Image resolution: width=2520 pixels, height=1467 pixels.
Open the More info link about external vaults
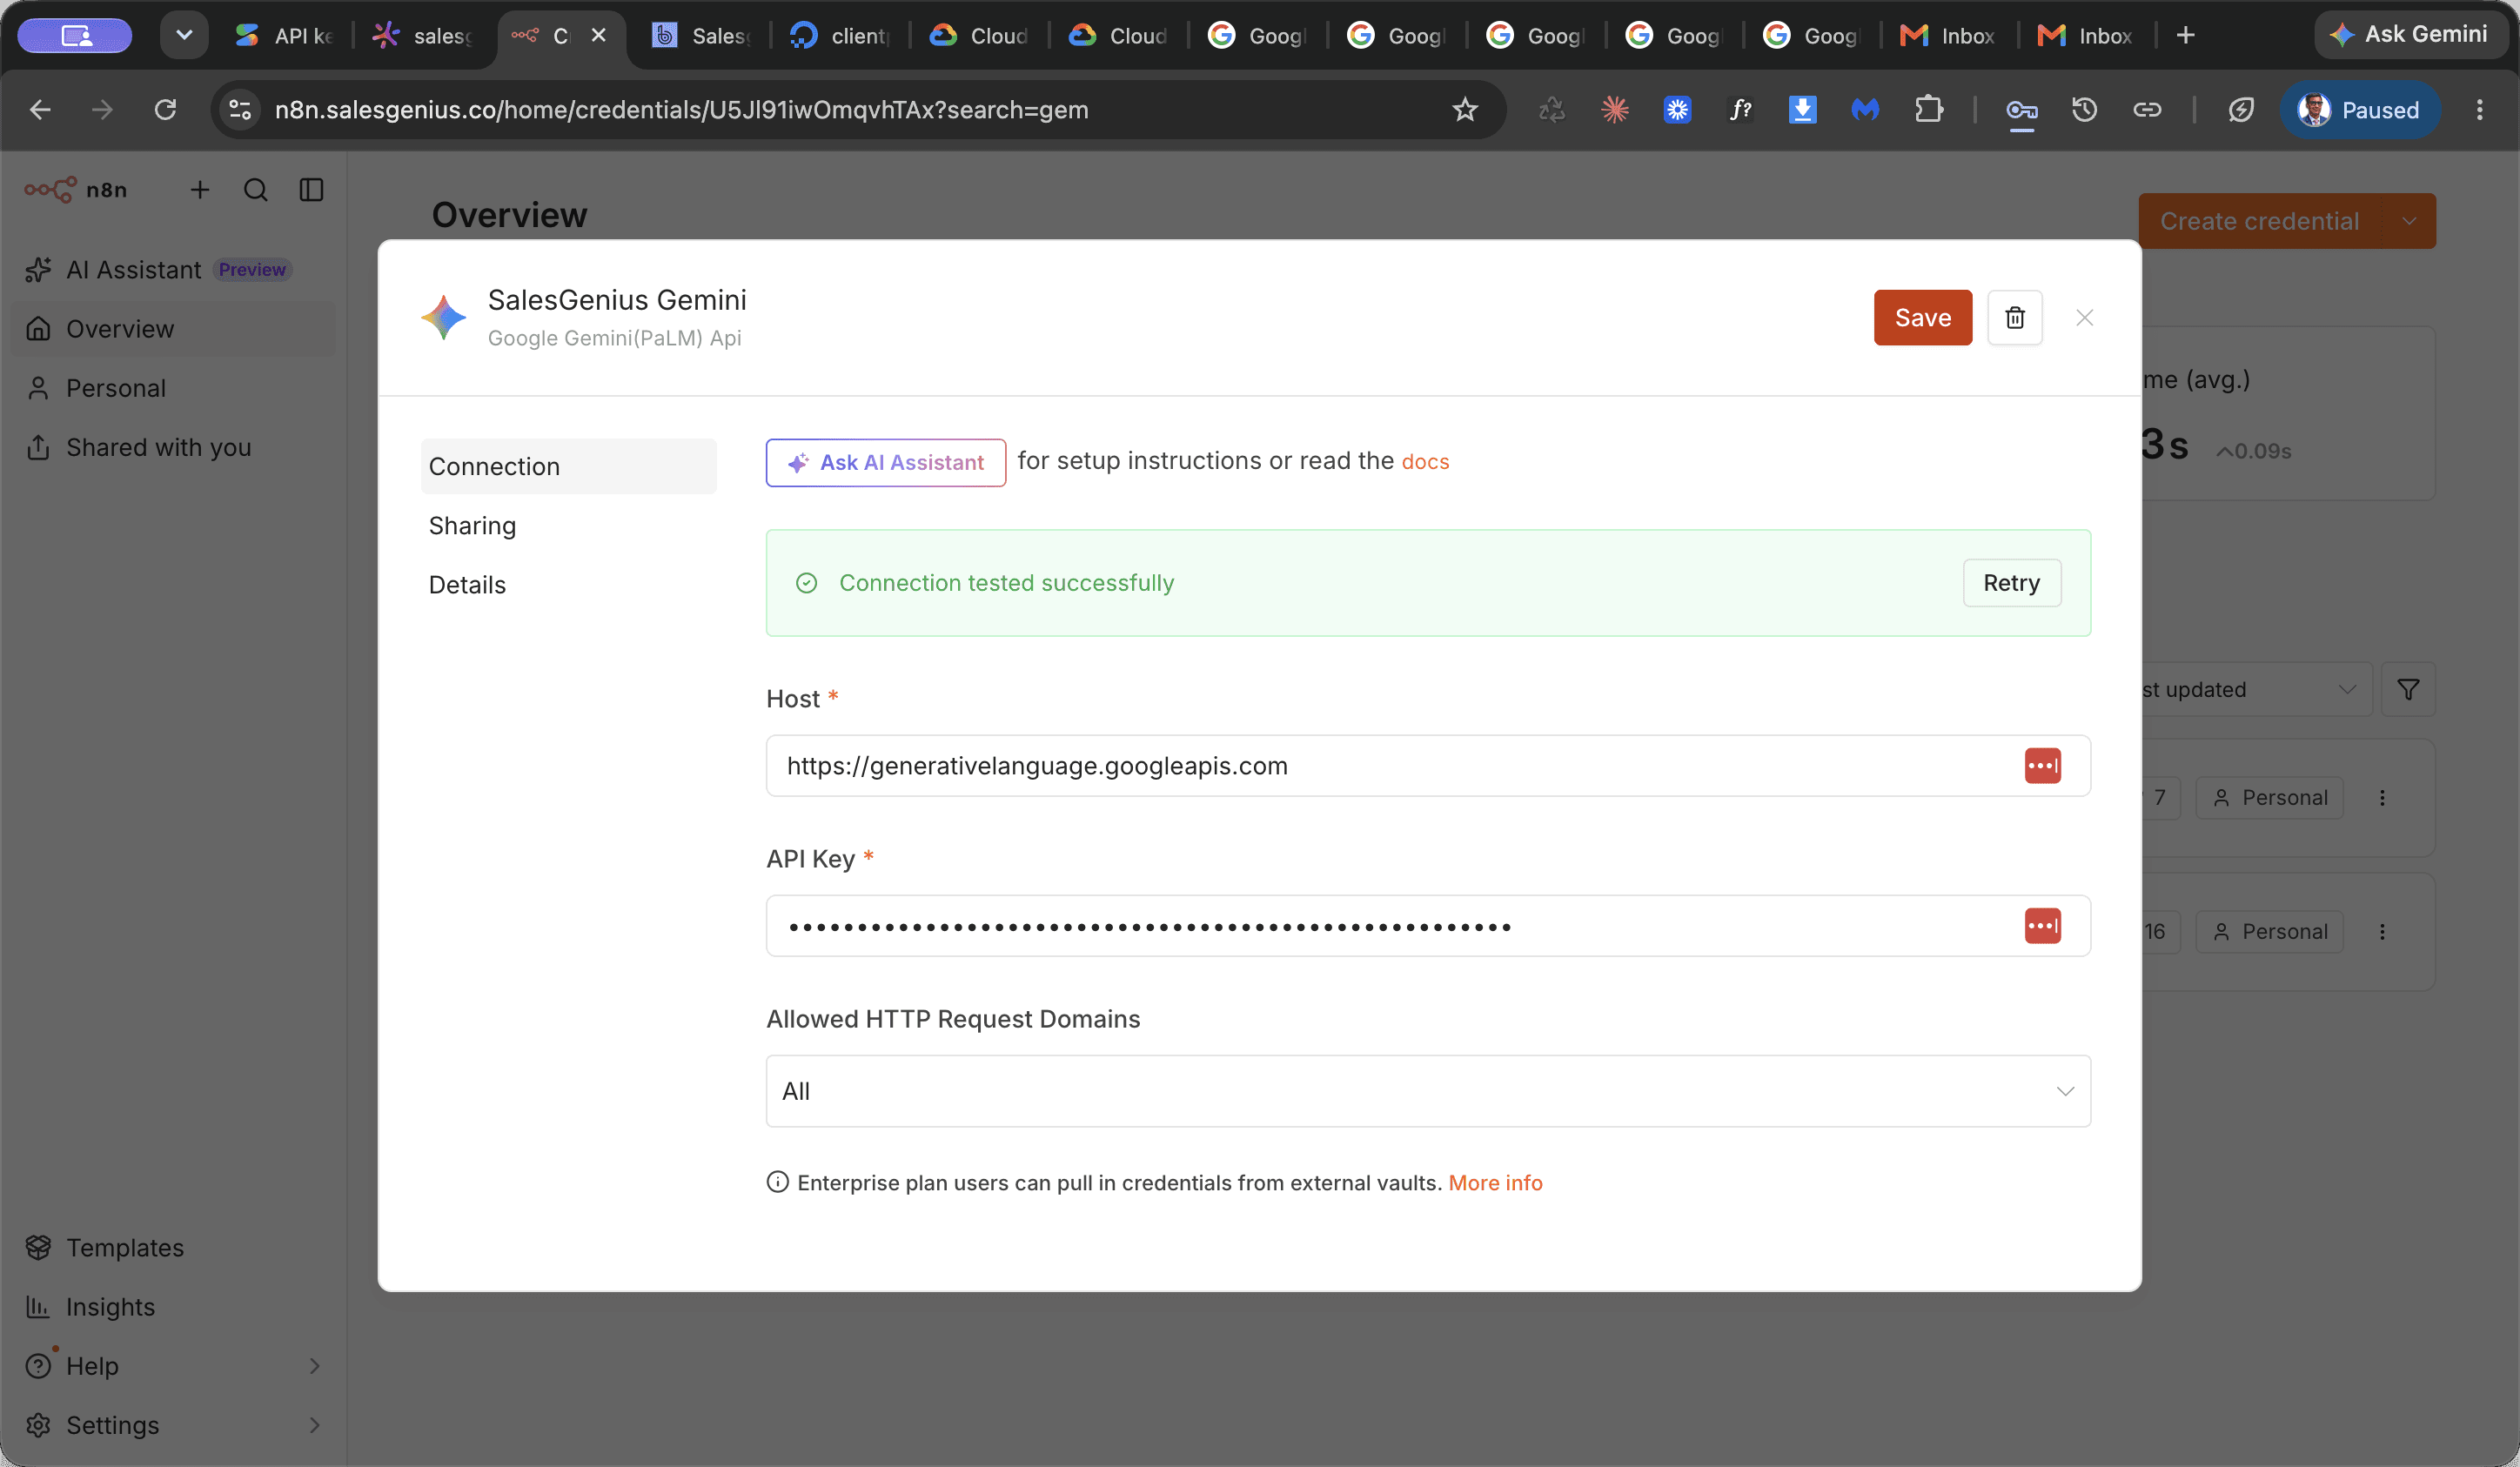tap(1495, 1183)
